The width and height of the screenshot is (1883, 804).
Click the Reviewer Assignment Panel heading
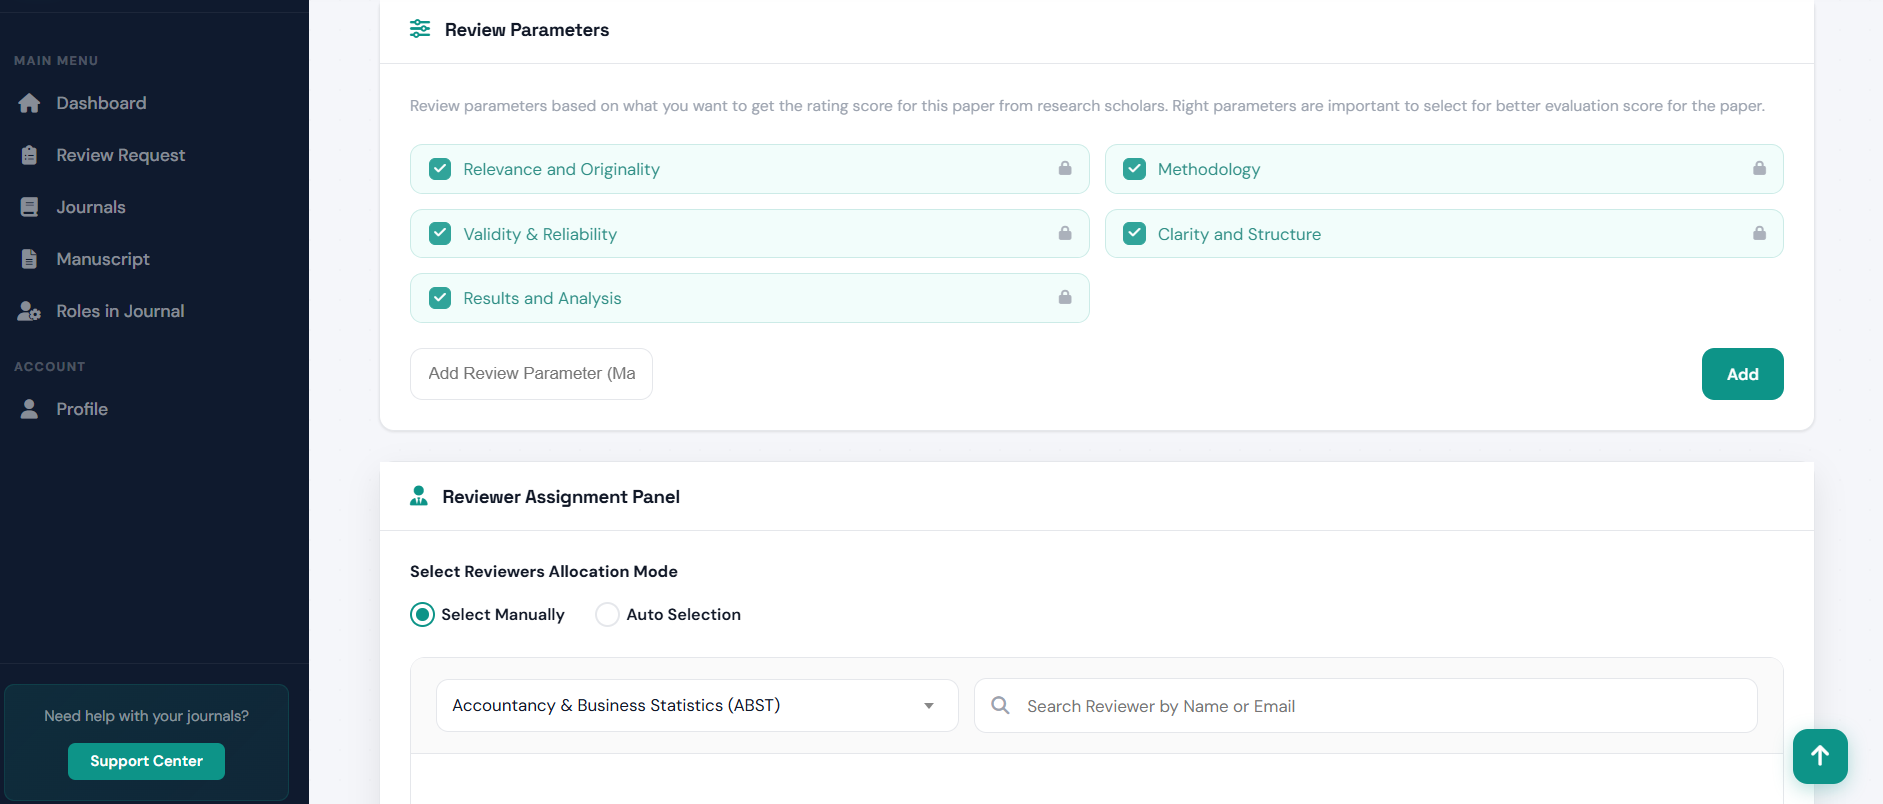561,497
